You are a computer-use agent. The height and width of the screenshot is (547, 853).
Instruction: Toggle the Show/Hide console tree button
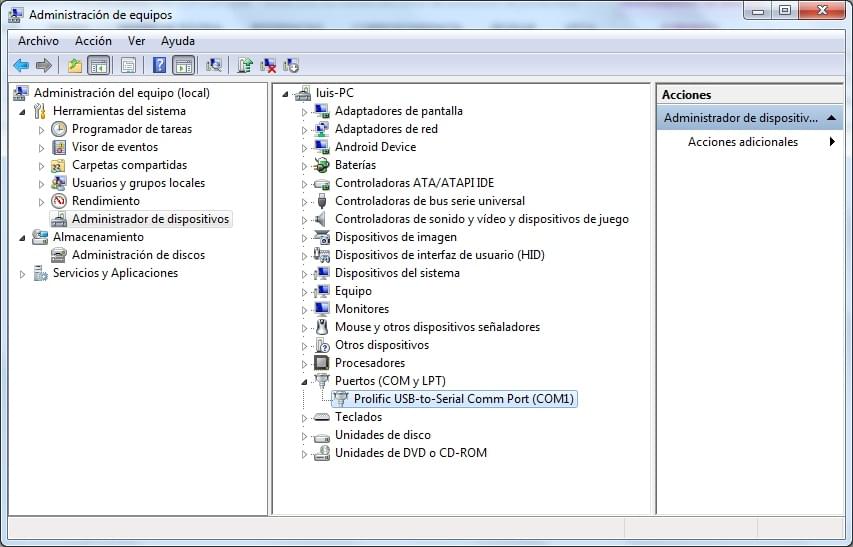(98, 65)
